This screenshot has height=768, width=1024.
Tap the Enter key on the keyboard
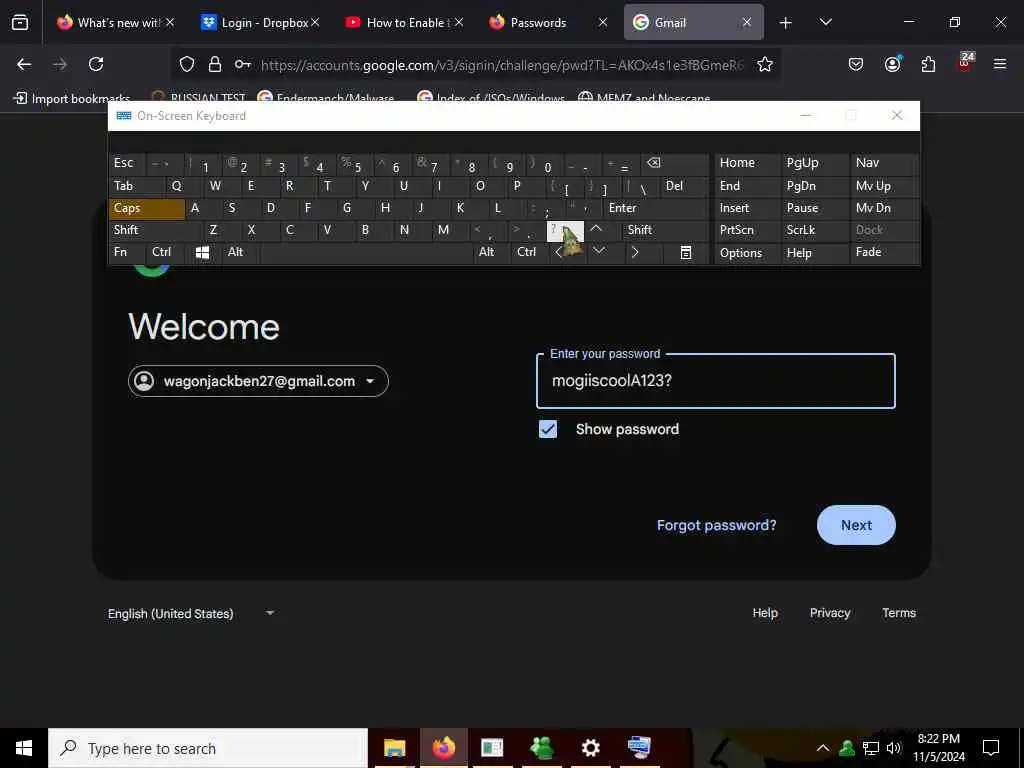(654, 208)
